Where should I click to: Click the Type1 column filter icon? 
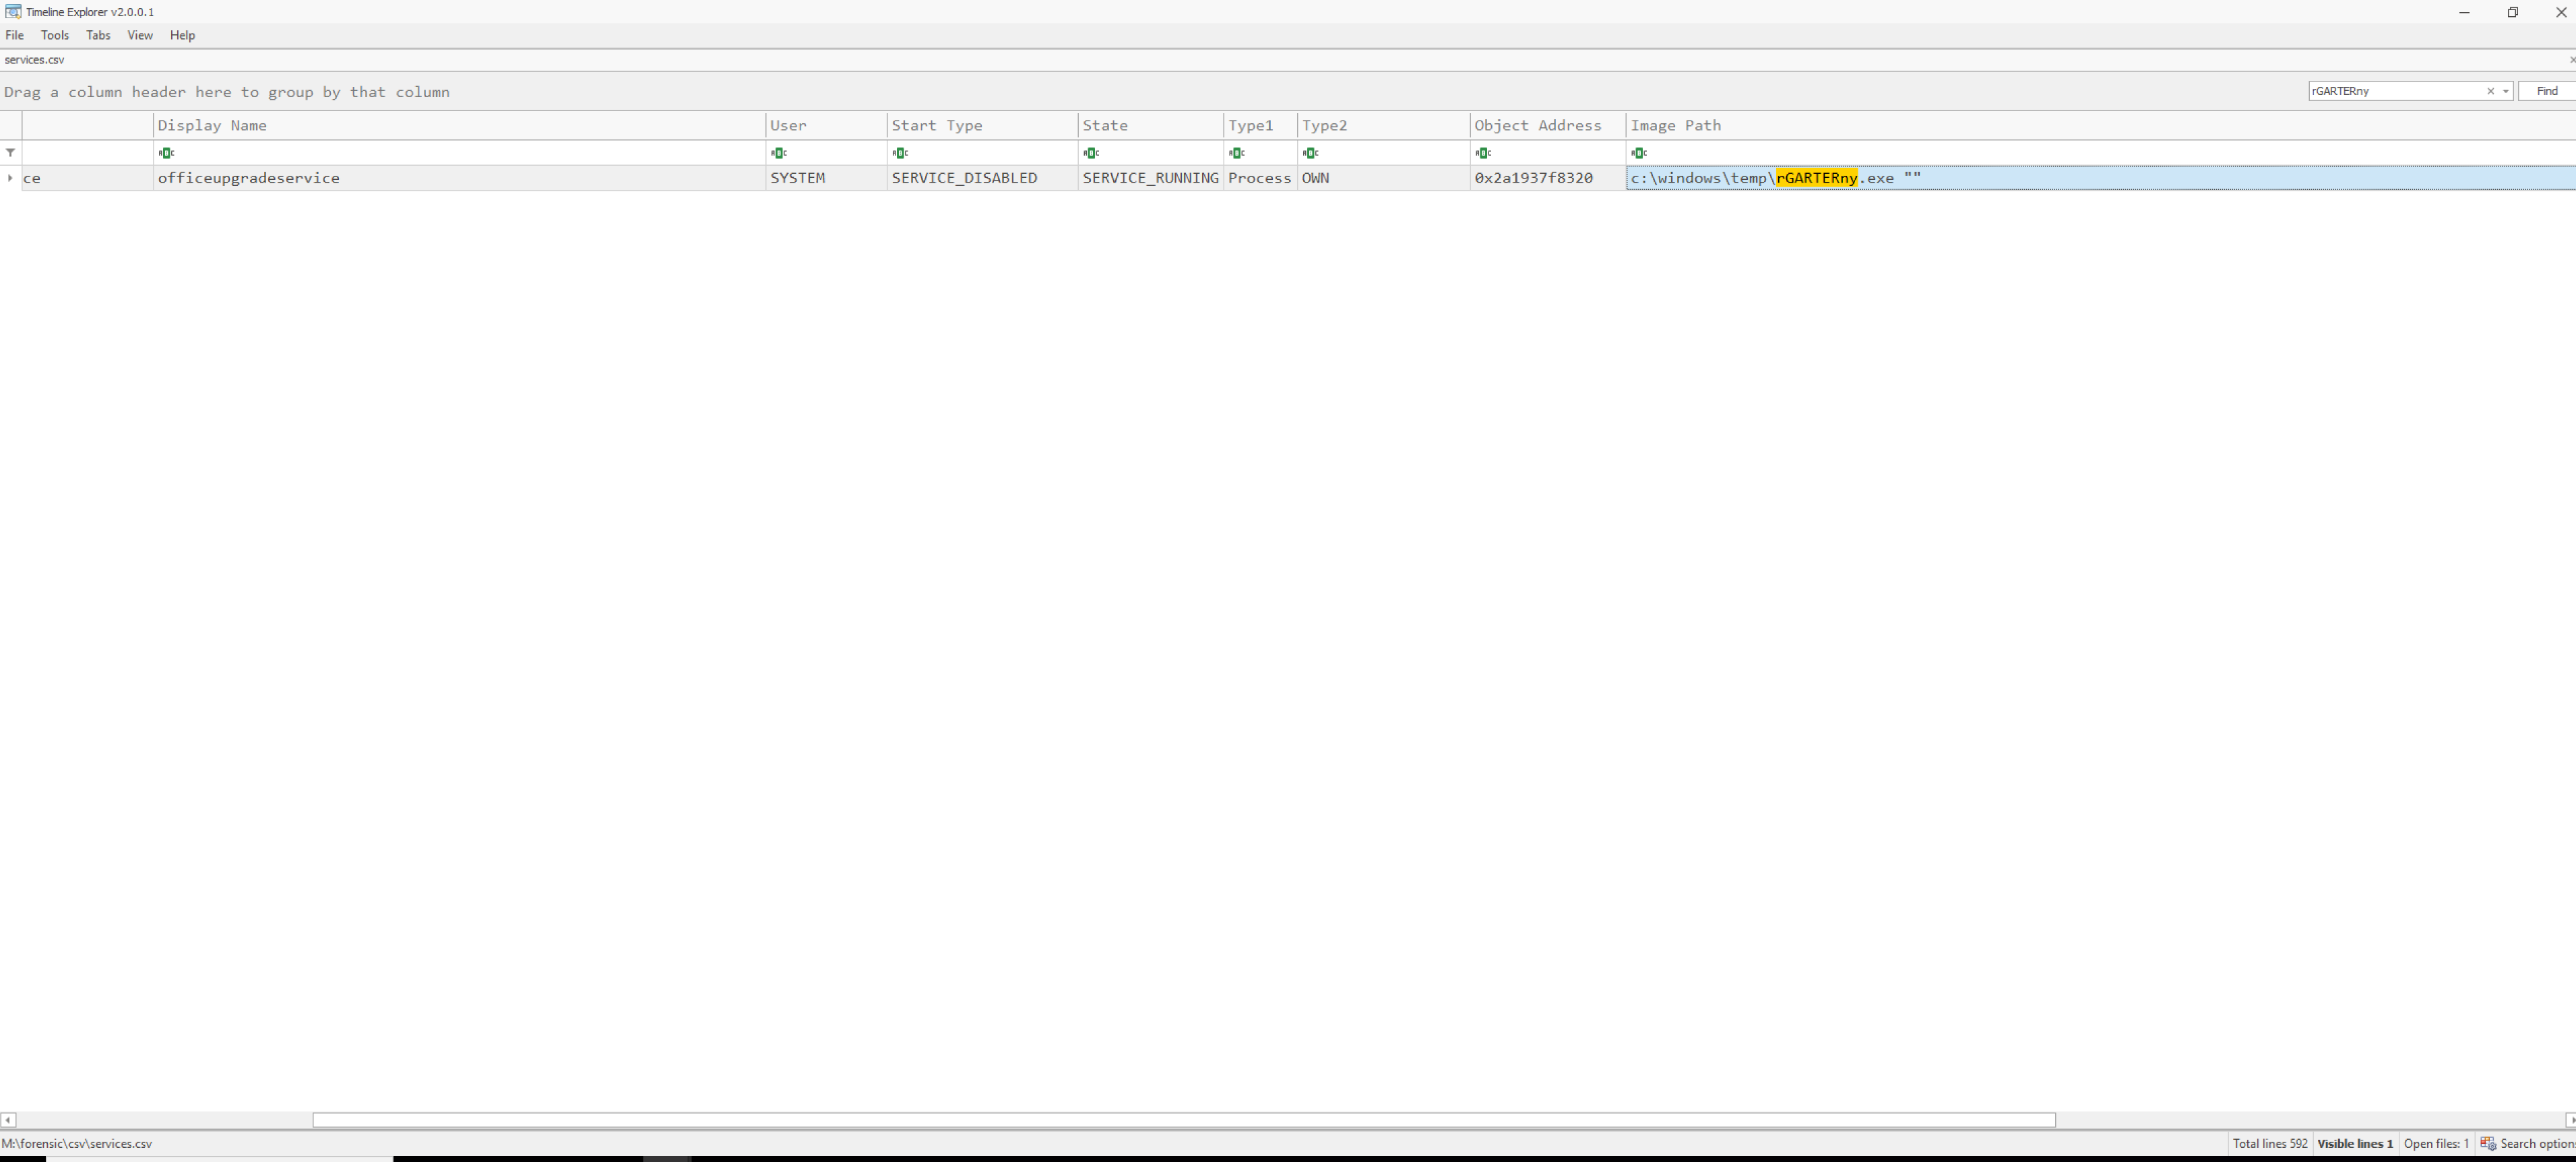[x=1236, y=153]
